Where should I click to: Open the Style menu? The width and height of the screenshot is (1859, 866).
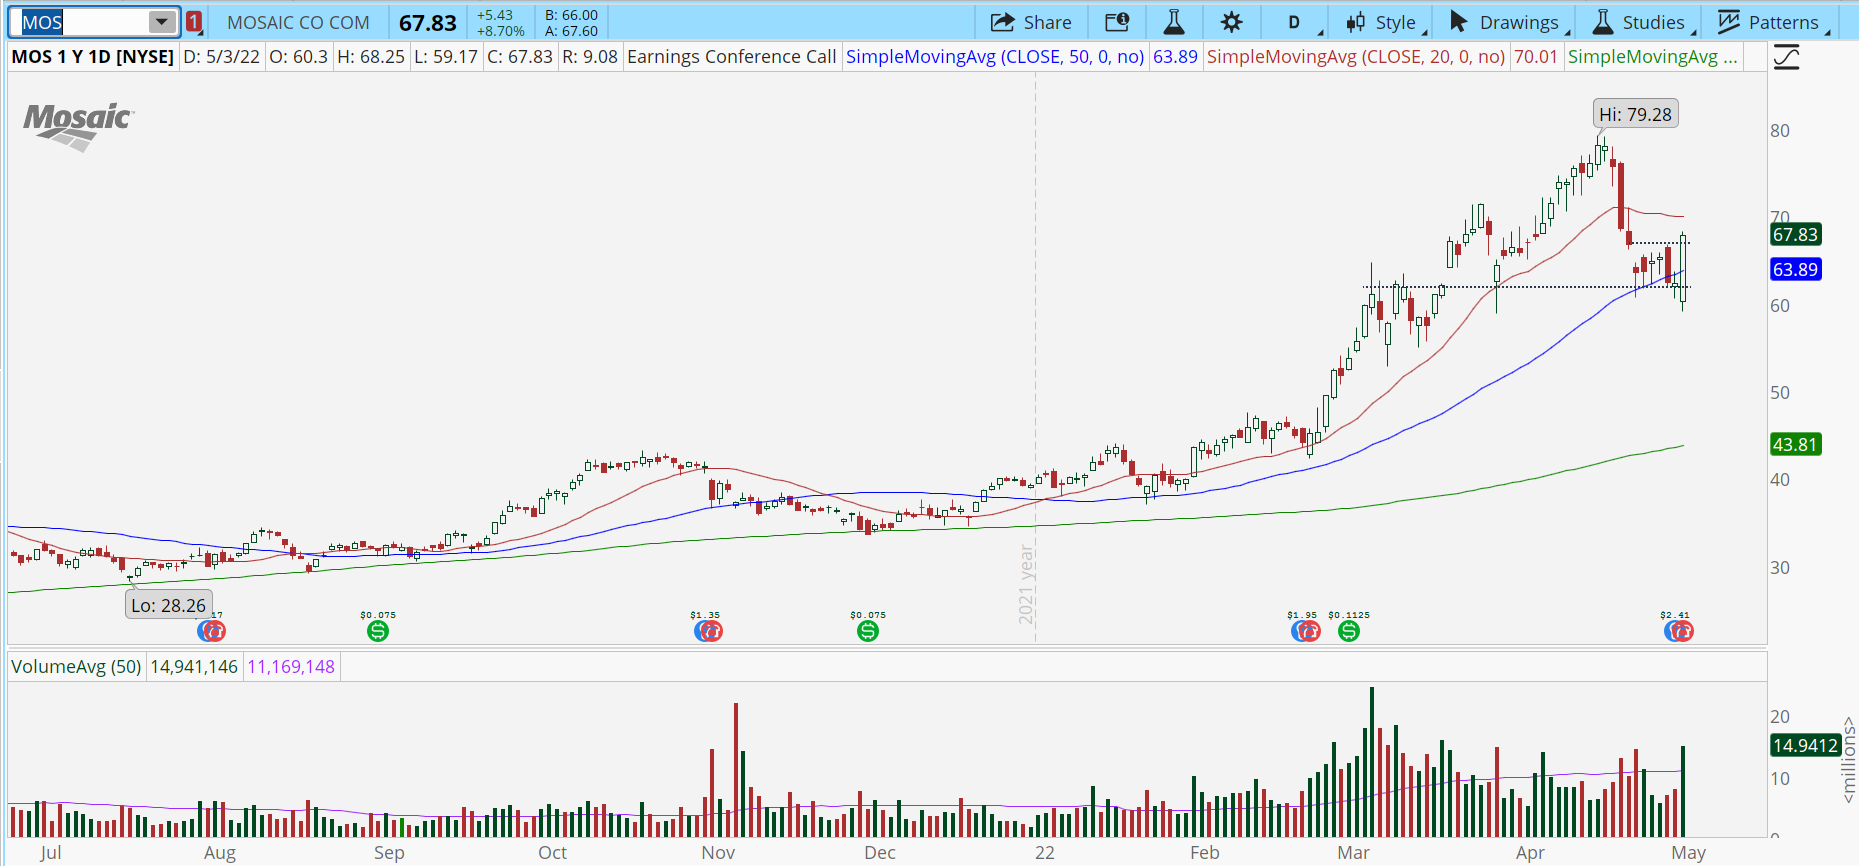[x=1385, y=22]
